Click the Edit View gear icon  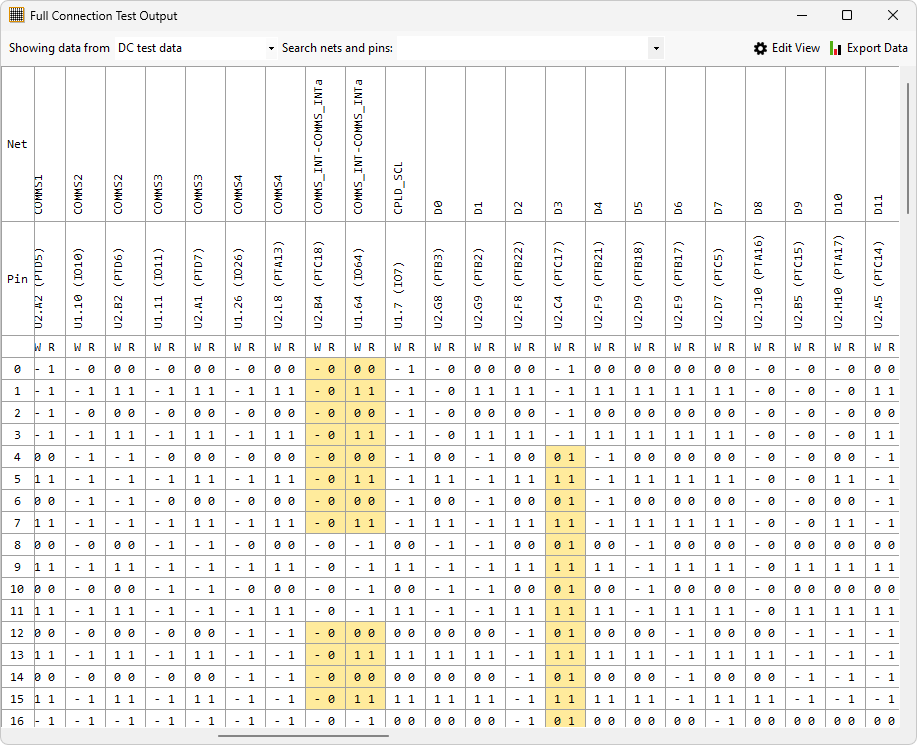pyautogui.click(x=760, y=48)
